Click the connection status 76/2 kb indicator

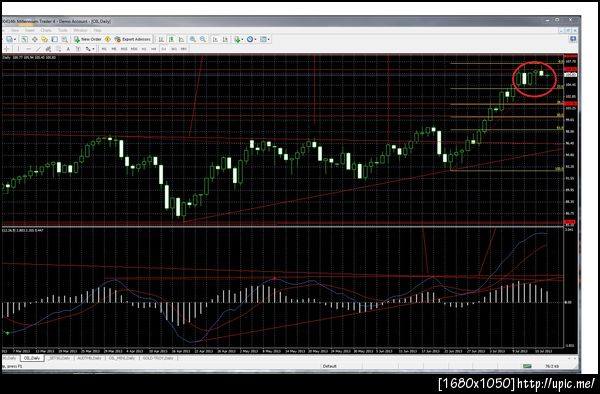point(552,366)
